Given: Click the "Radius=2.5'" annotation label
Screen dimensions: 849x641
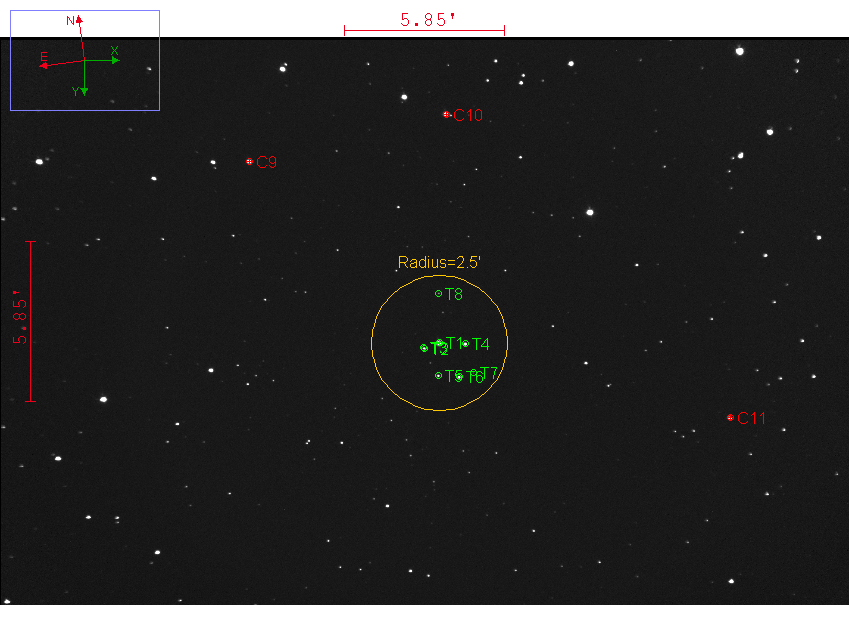Looking at the screenshot, I should click(440, 263).
